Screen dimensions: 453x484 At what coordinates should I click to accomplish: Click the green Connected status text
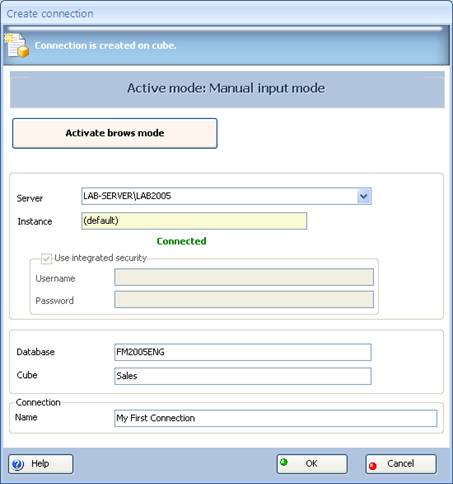tap(181, 241)
